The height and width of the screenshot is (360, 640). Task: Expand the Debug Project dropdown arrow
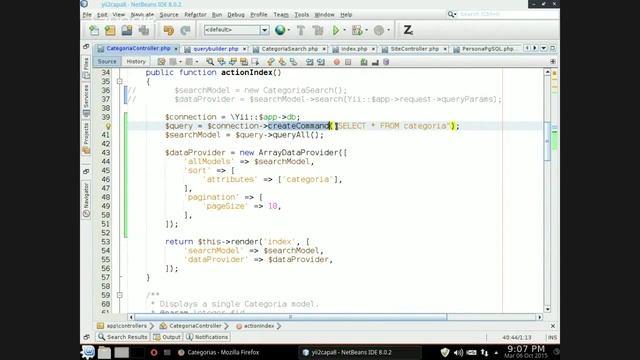point(366,30)
